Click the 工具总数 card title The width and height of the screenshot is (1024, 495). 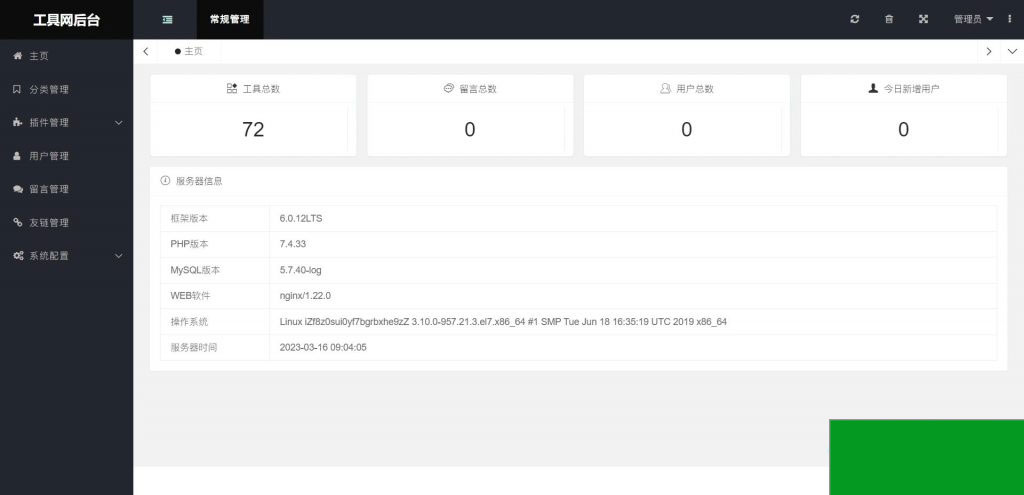coord(261,89)
